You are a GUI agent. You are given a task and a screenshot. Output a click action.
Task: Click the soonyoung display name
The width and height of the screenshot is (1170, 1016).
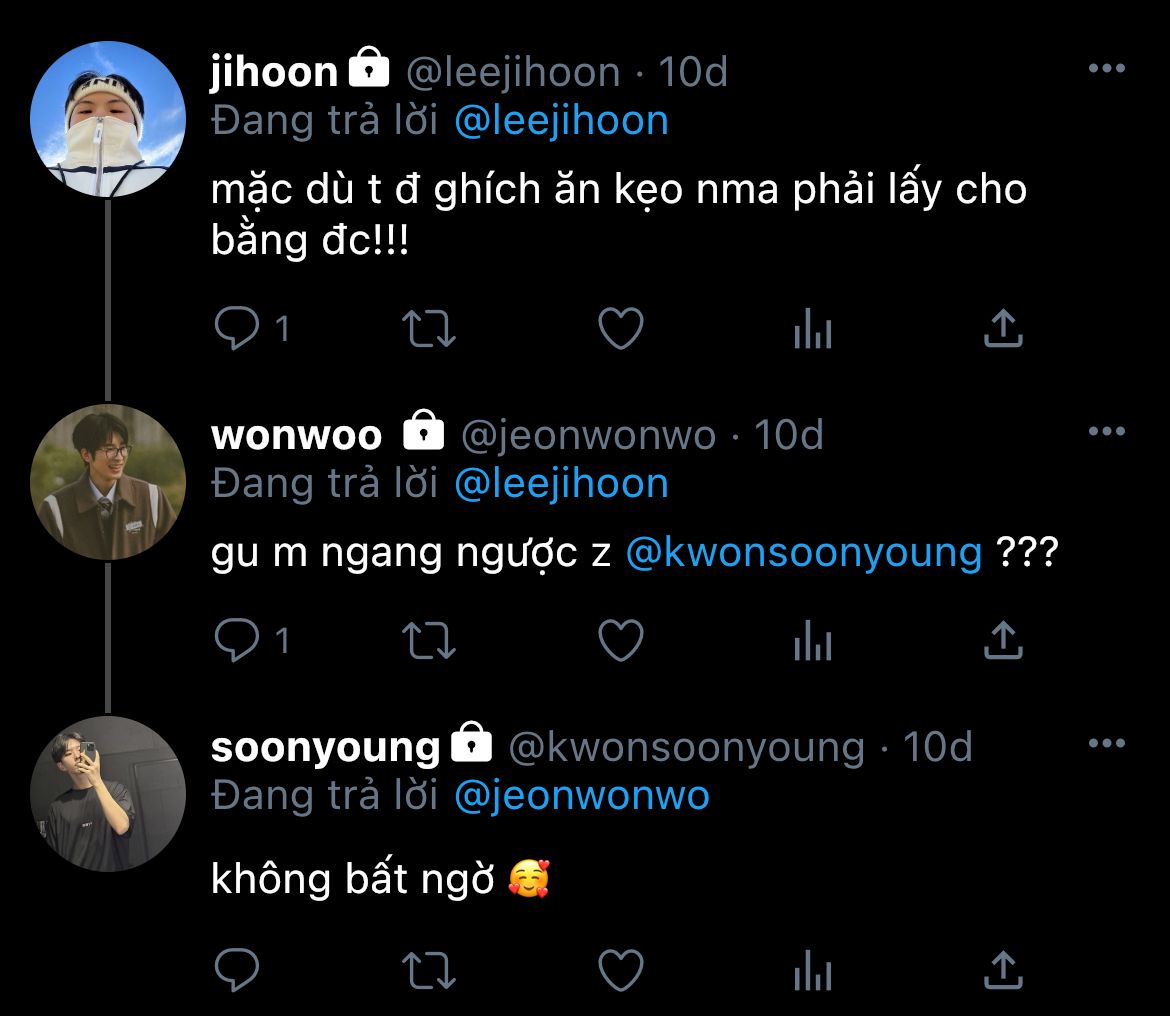pyautogui.click(x=325, y=748)
